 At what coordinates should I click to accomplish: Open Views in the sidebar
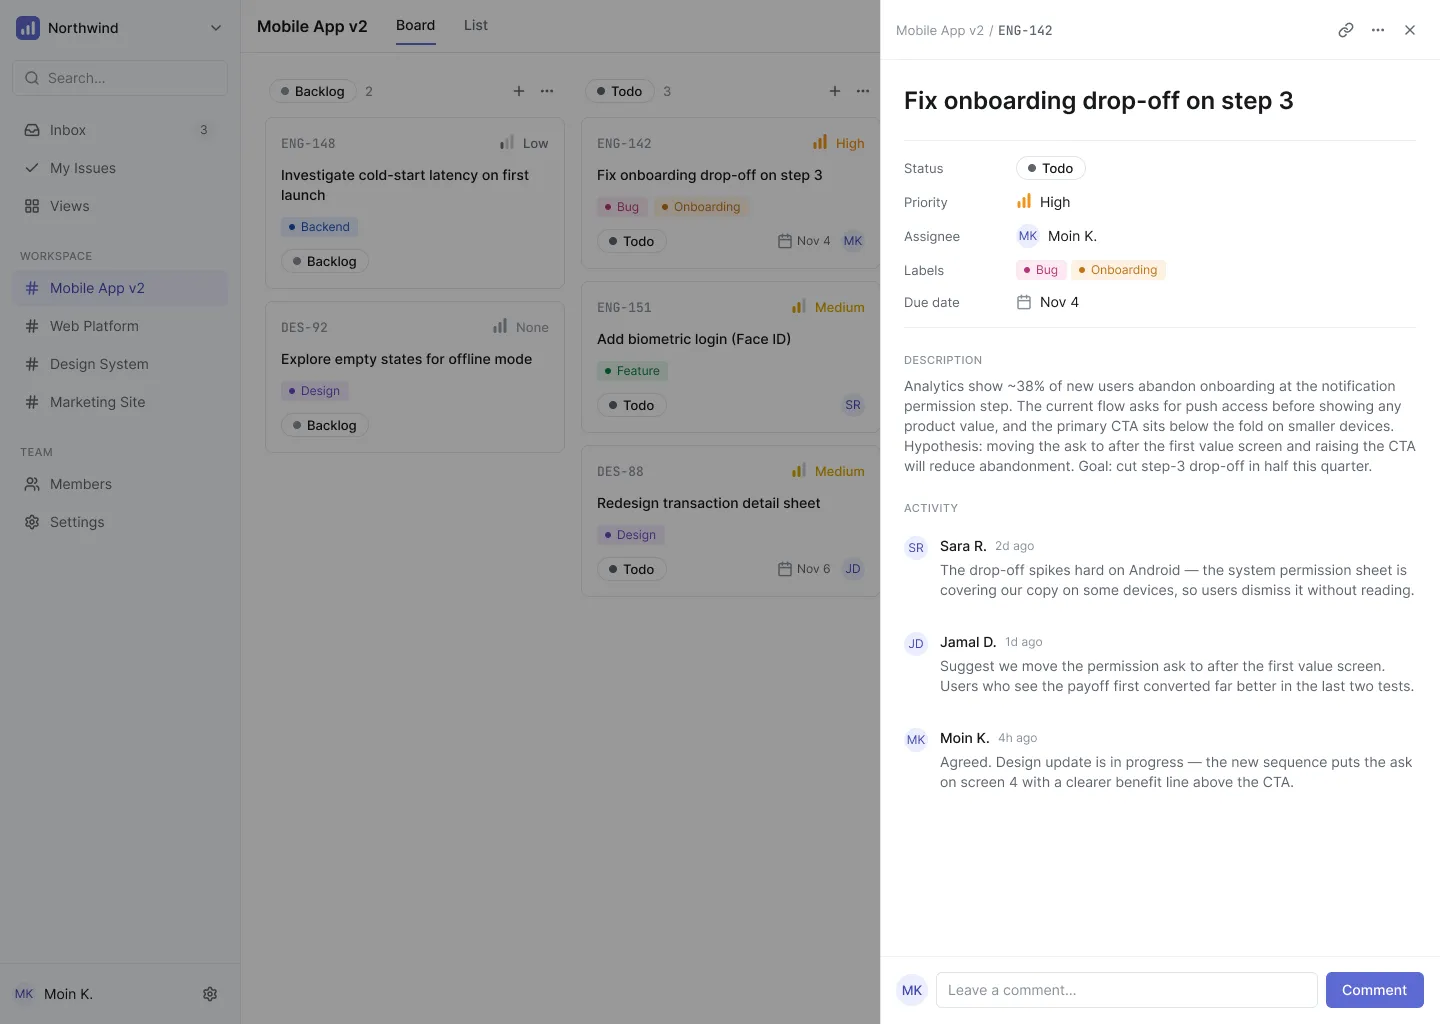[120, 206]
